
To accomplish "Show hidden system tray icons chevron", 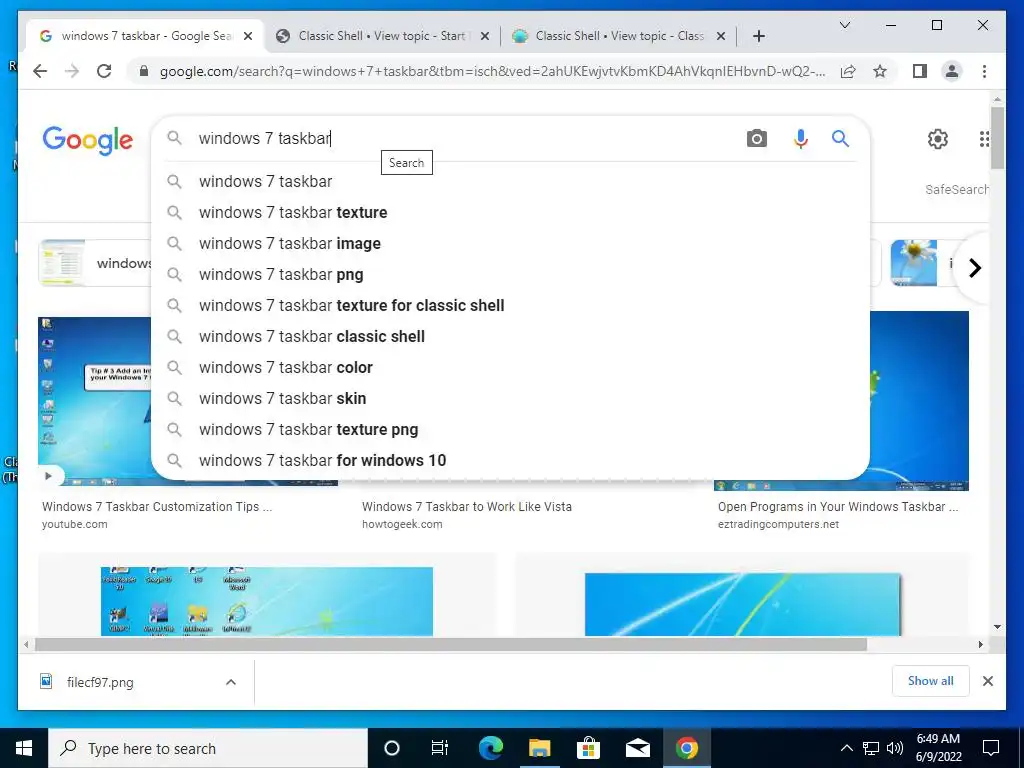I will [x=846, y=748].
